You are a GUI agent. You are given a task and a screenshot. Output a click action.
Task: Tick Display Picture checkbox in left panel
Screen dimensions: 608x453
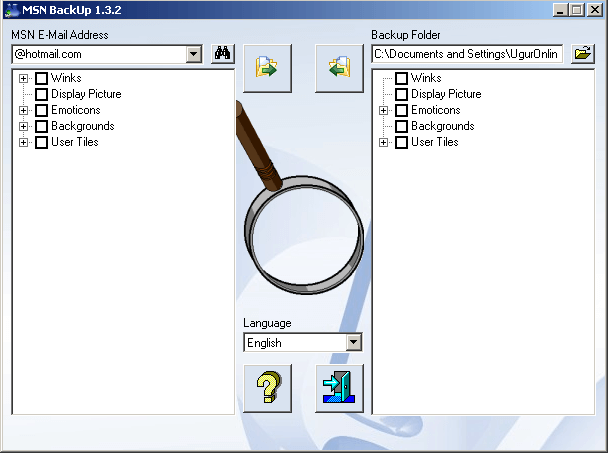[41, 94]
